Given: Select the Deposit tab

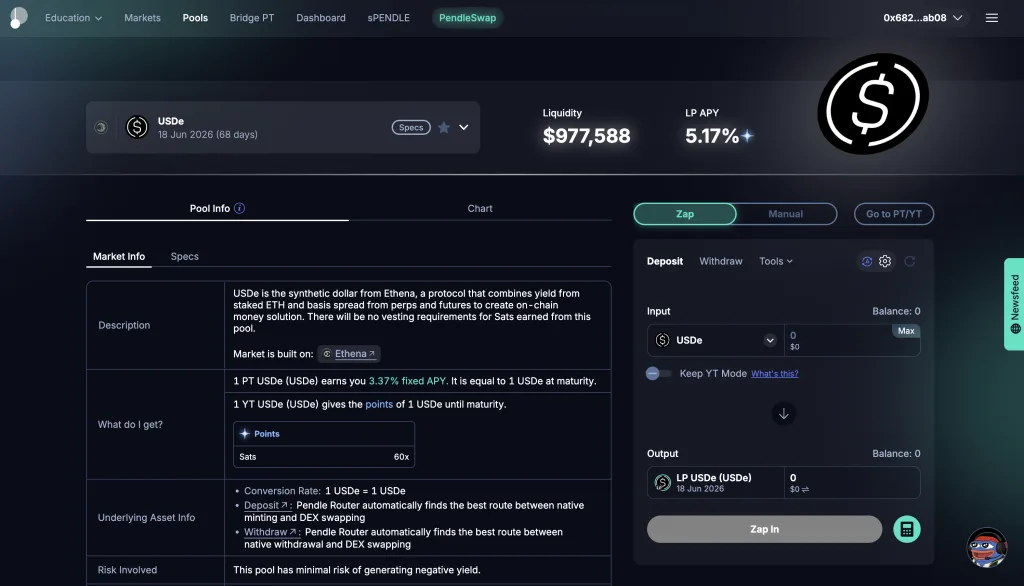Looking at the screenshot, I should pyautogui.click(x=665, y=261).
